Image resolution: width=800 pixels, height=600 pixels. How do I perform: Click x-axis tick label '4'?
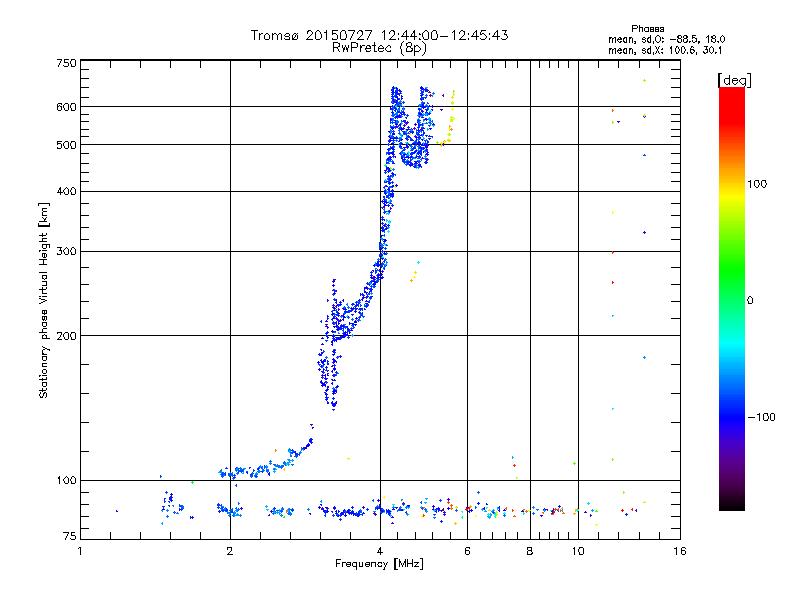380,551
